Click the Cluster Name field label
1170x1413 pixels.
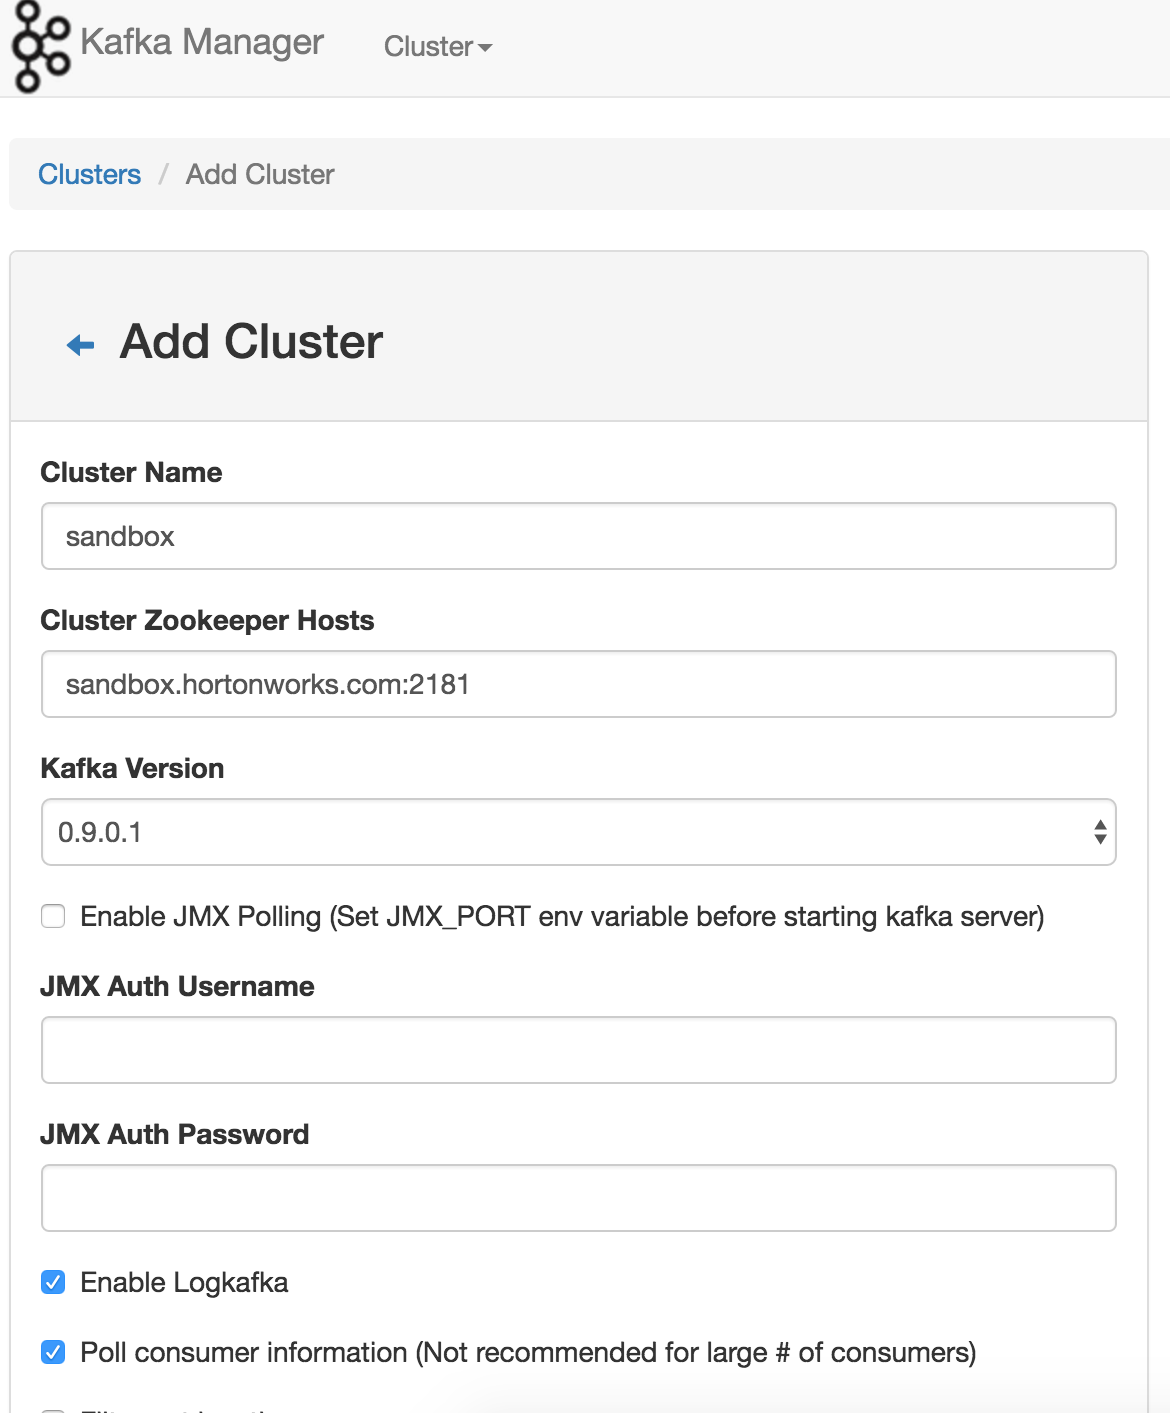coord(131,472)
